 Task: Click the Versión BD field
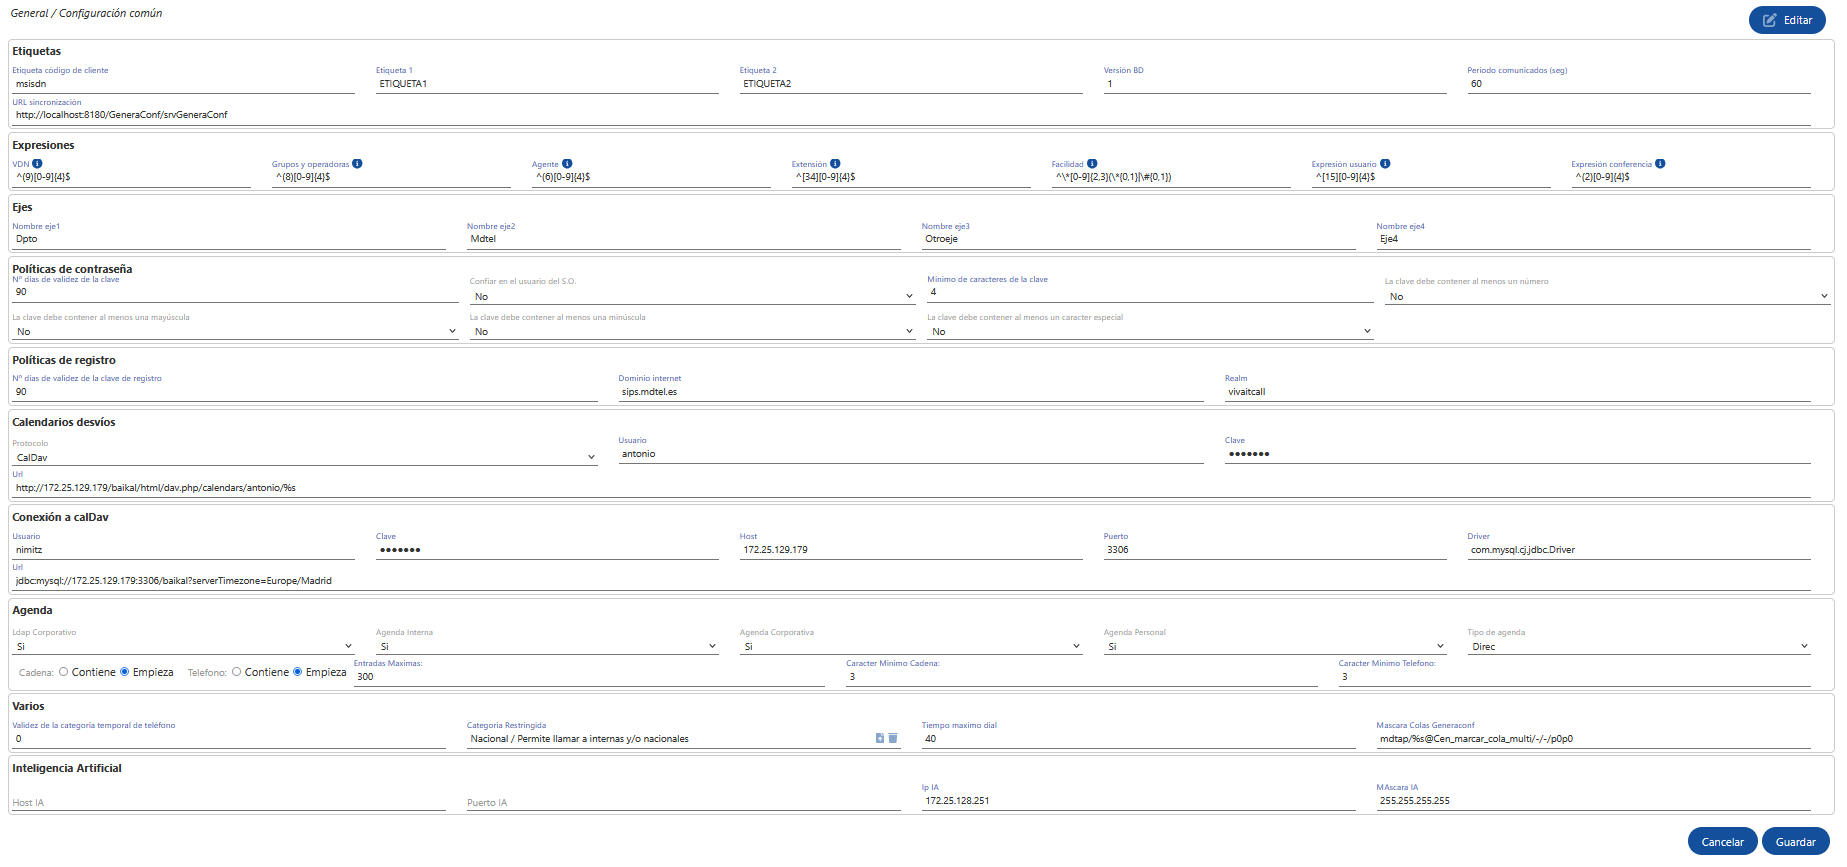click(1275, 84)
